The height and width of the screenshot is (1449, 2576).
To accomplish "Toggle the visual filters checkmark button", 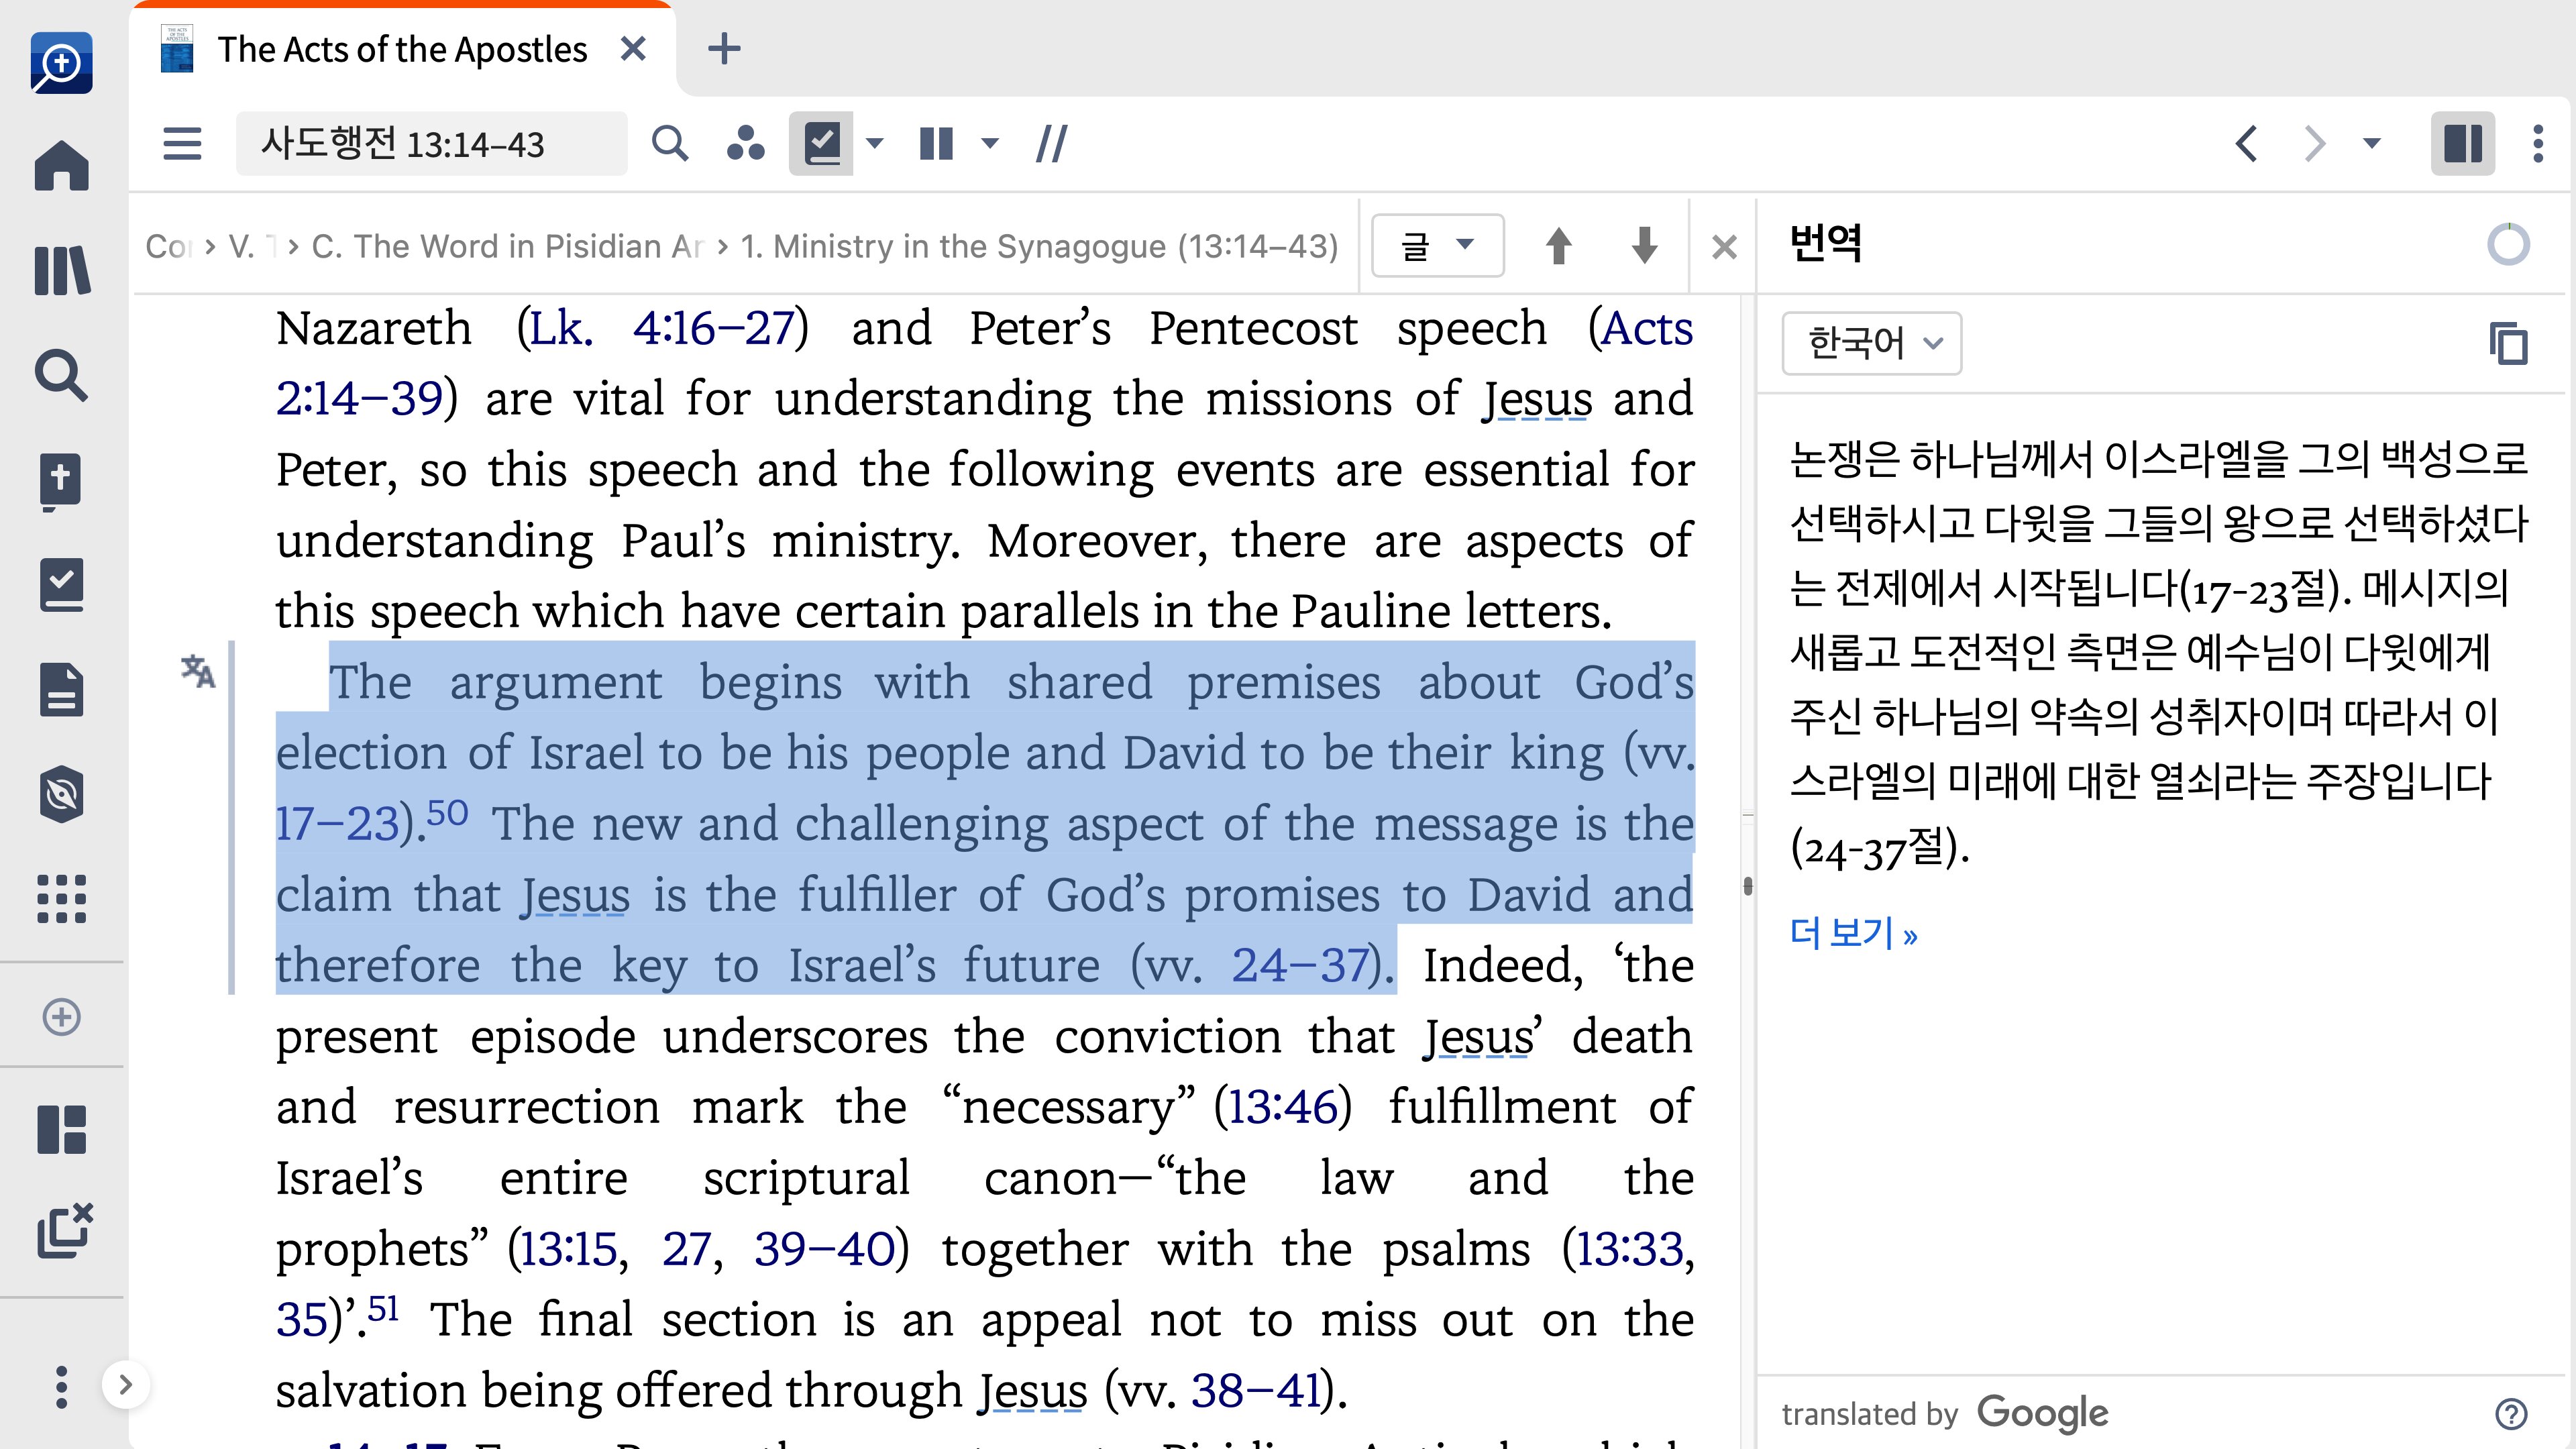I will [x=821, y=144].
